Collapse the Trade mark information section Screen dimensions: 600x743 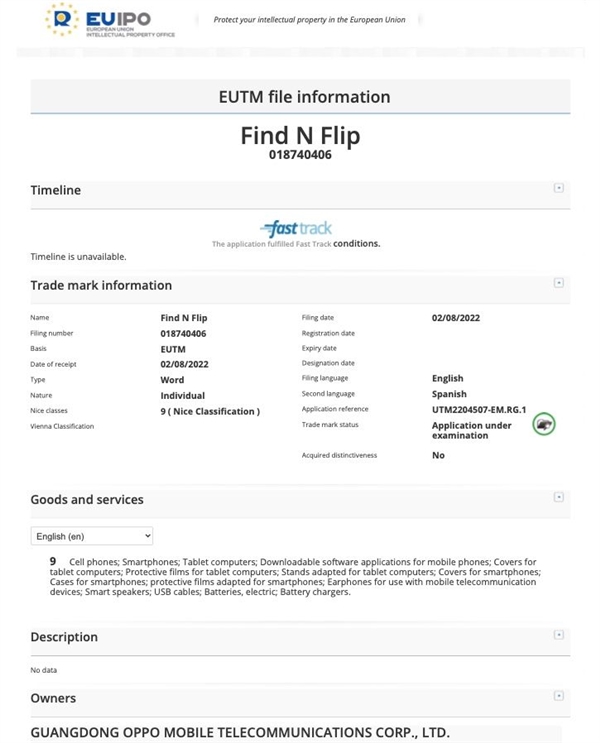coord(558,283)
